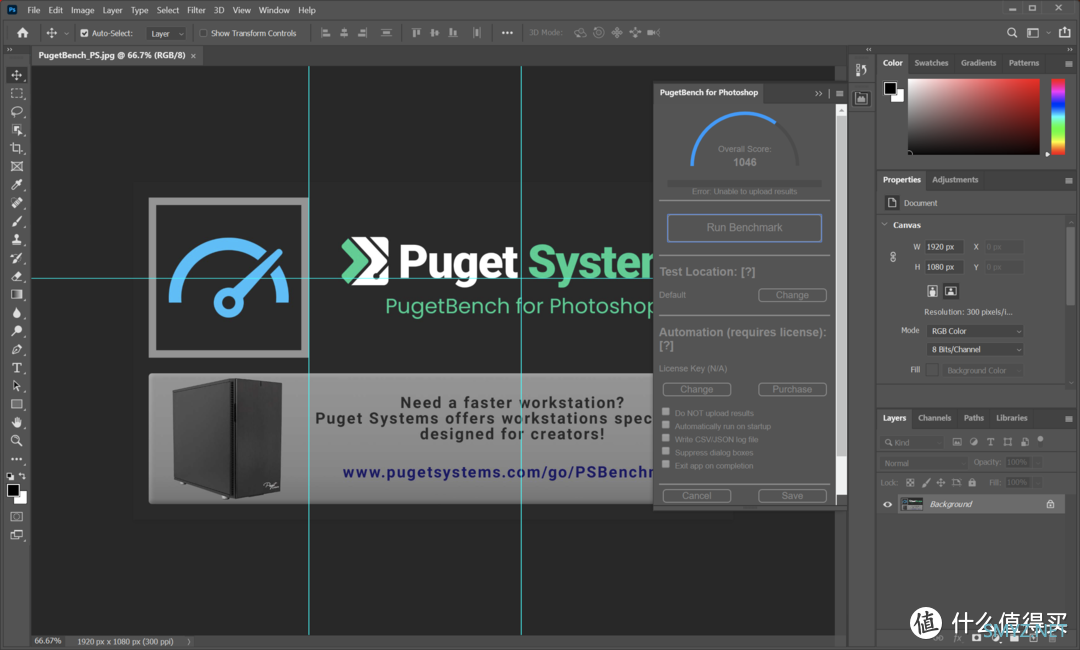Select the Lasso tool

point(17,112)
